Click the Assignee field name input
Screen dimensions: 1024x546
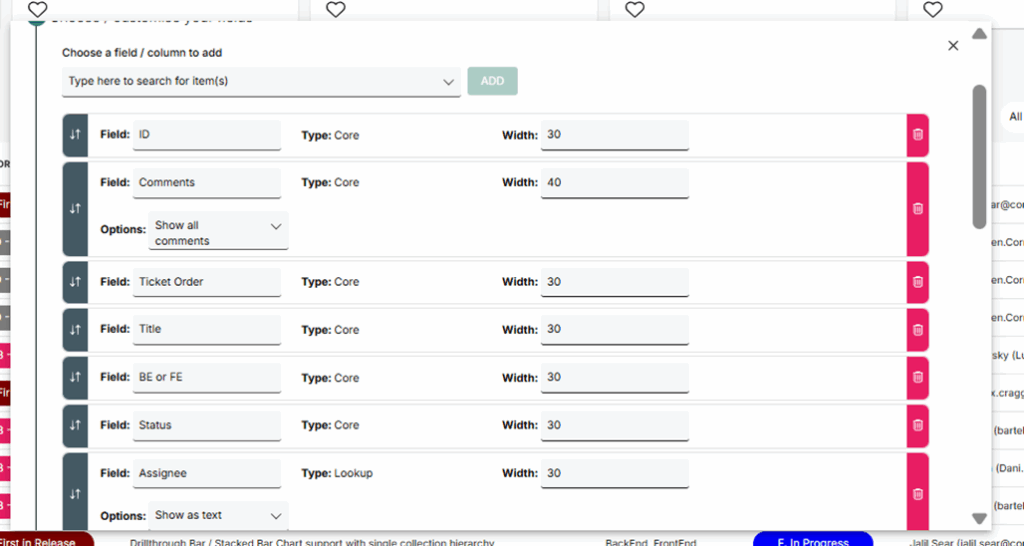click(206, 473)
